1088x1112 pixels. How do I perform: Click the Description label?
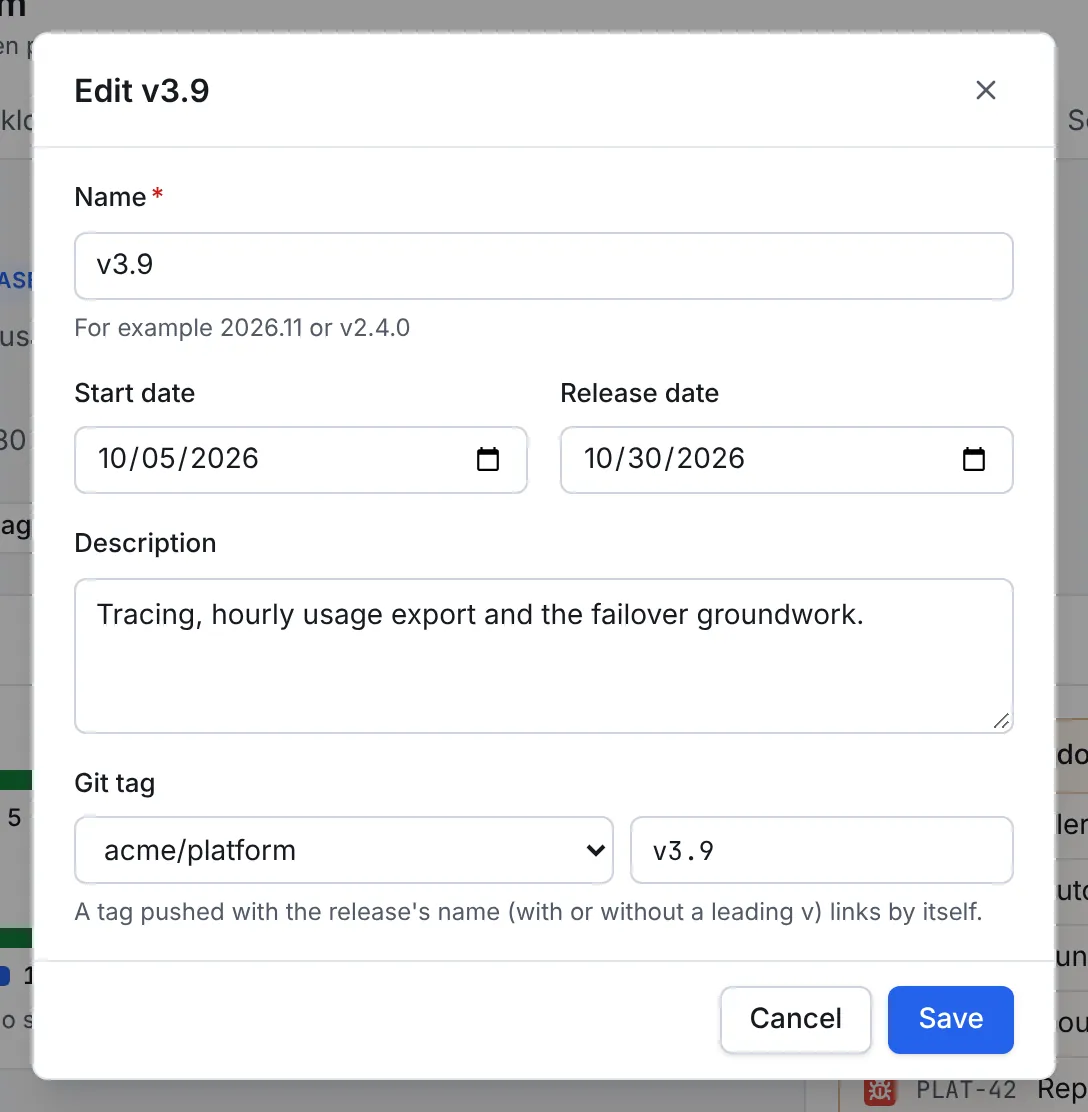click(x=145, y=543)
